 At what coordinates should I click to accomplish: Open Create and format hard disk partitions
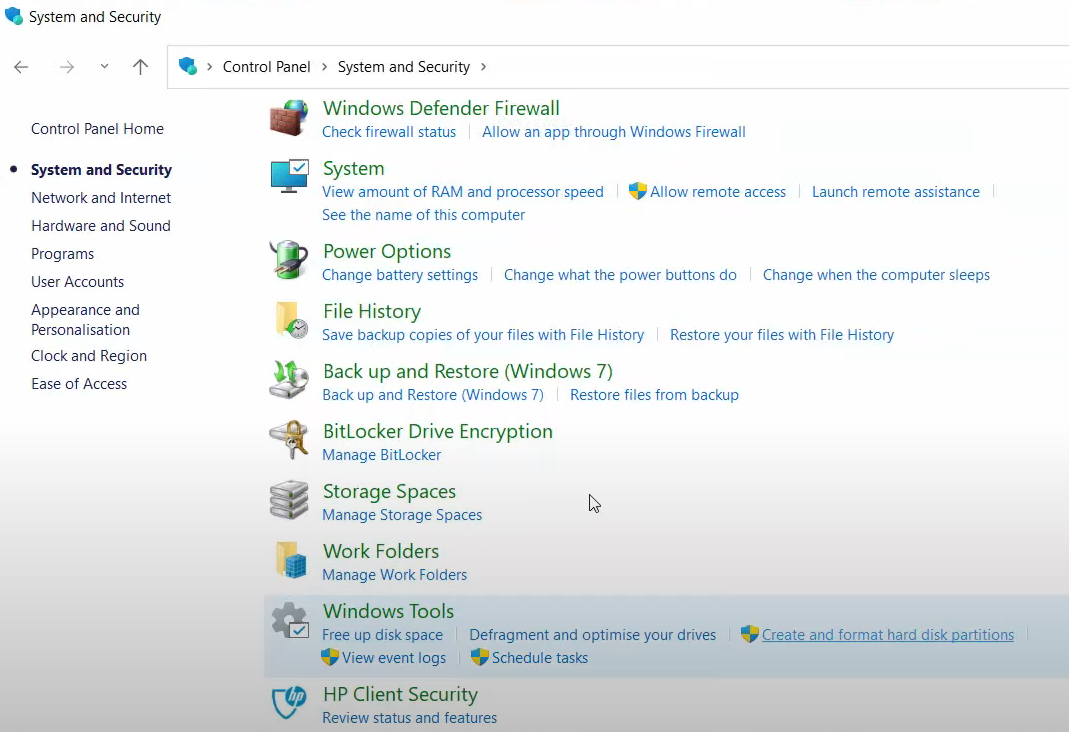tap(887, 635)
